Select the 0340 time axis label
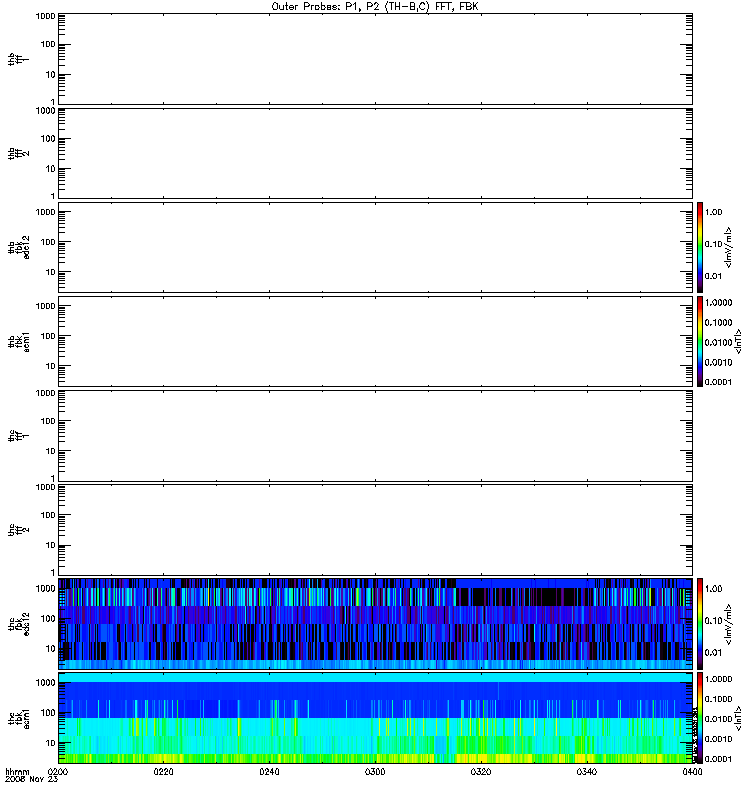The width and height of the screenshot is (750, 800). coord(587,772)
